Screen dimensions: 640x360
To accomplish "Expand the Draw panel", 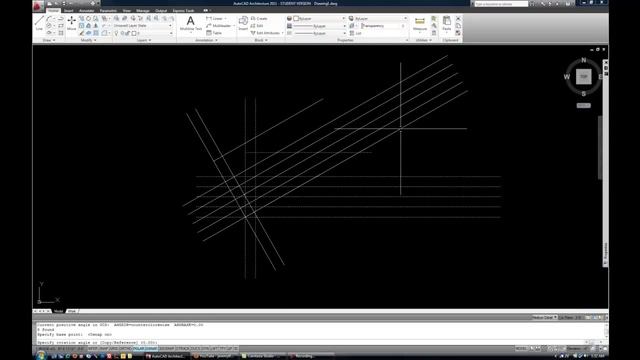I will pyautogui.click(x=49, y=40).
